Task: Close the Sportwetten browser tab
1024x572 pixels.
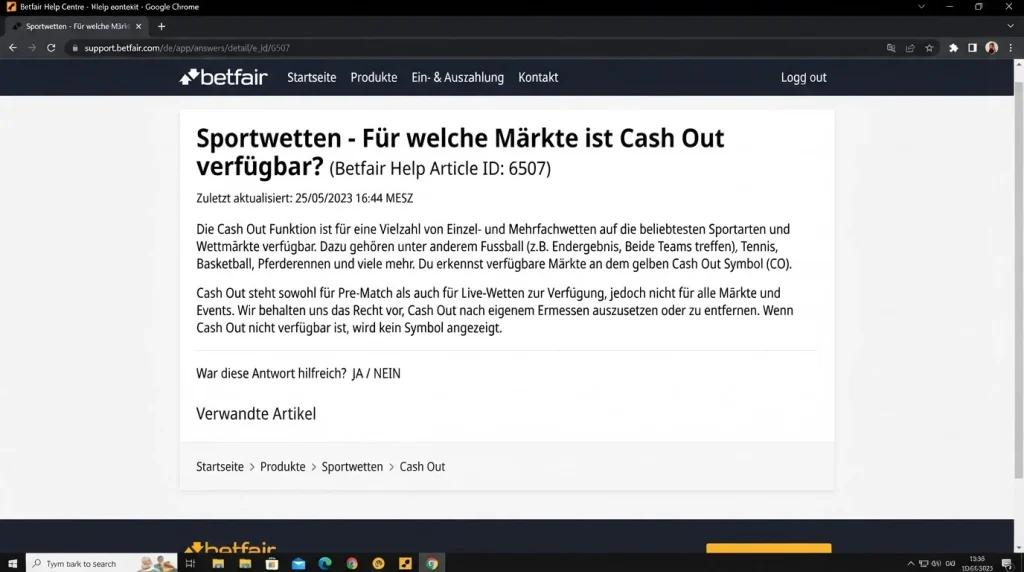Action: (138, 26)
